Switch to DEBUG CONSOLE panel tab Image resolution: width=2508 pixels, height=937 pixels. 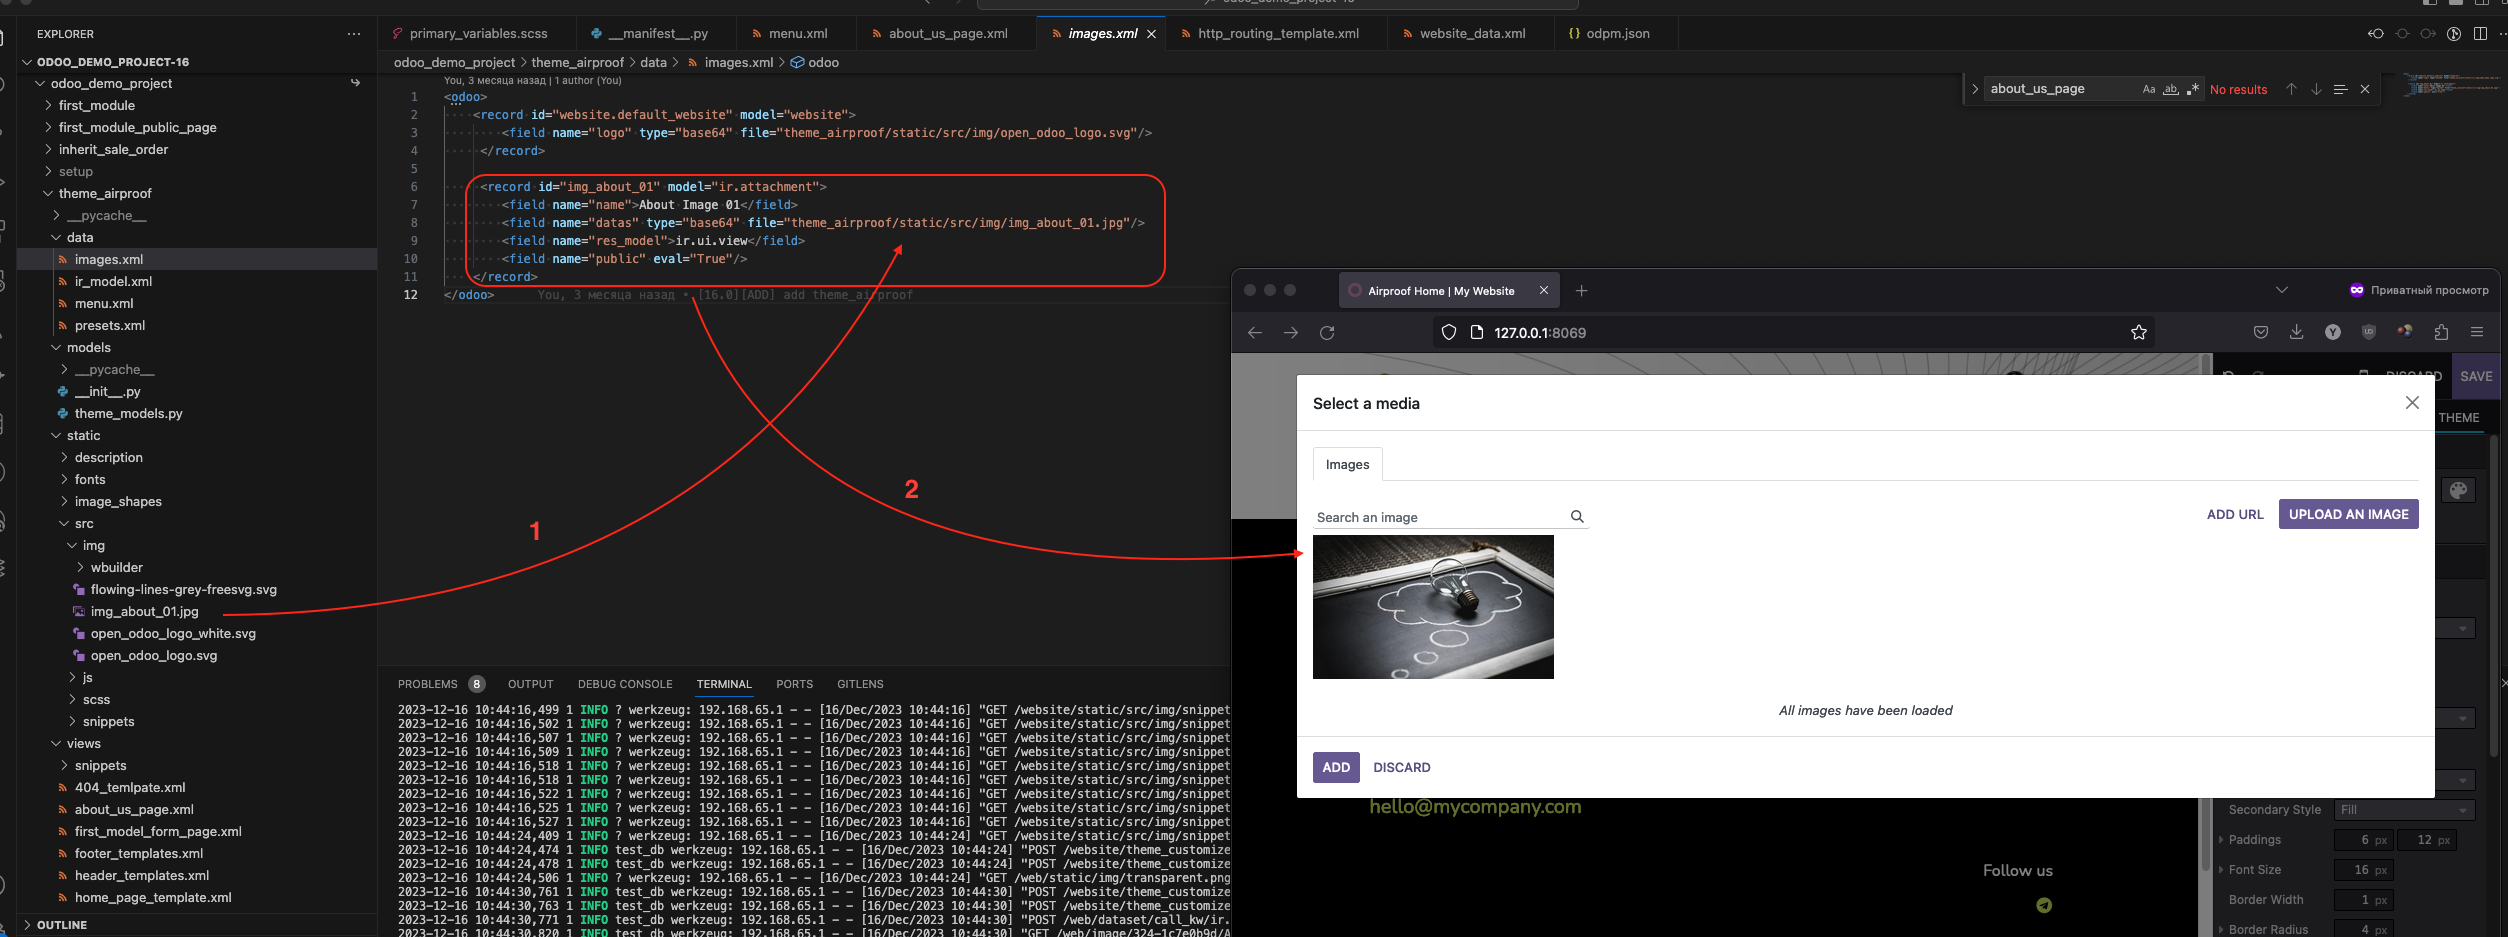coord(625,685)
